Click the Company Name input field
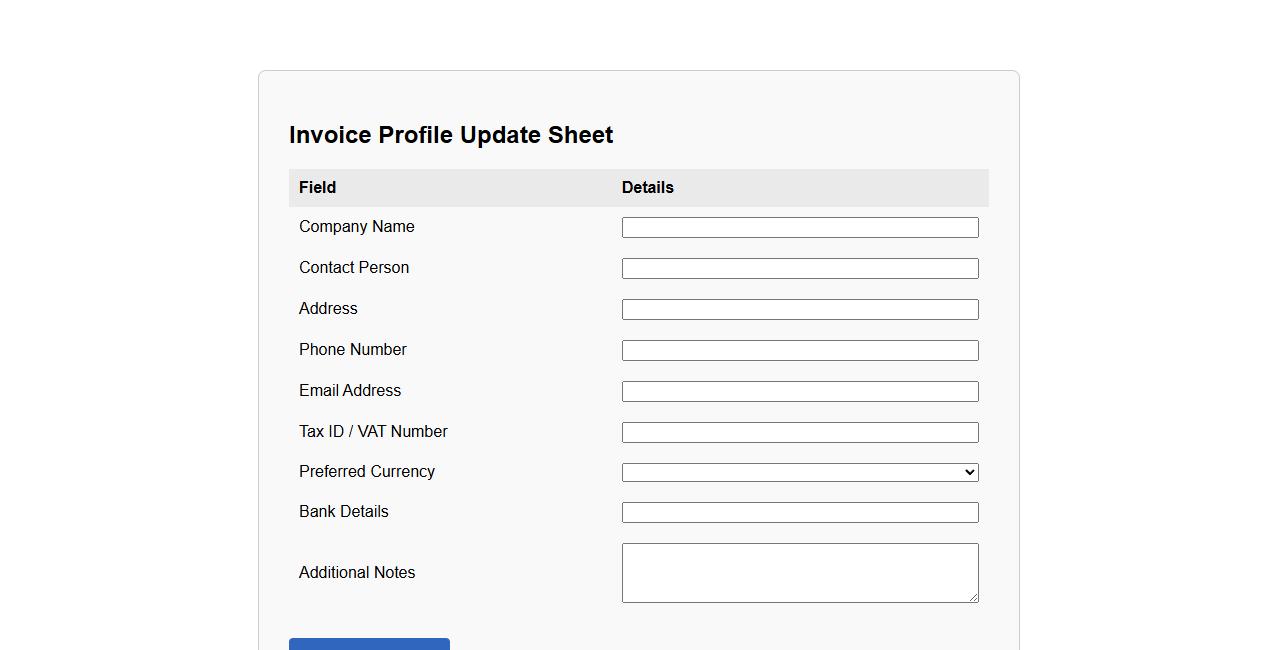Viewport: 1278px width, 650px height. [800, 228]
